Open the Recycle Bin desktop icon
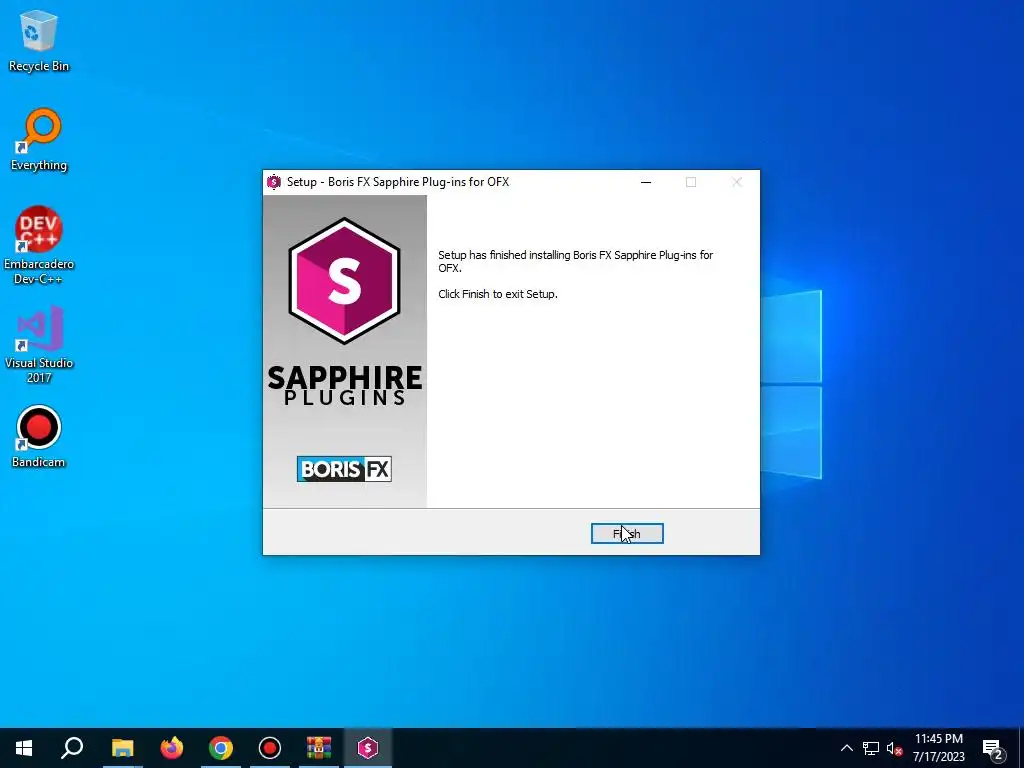 39,41
